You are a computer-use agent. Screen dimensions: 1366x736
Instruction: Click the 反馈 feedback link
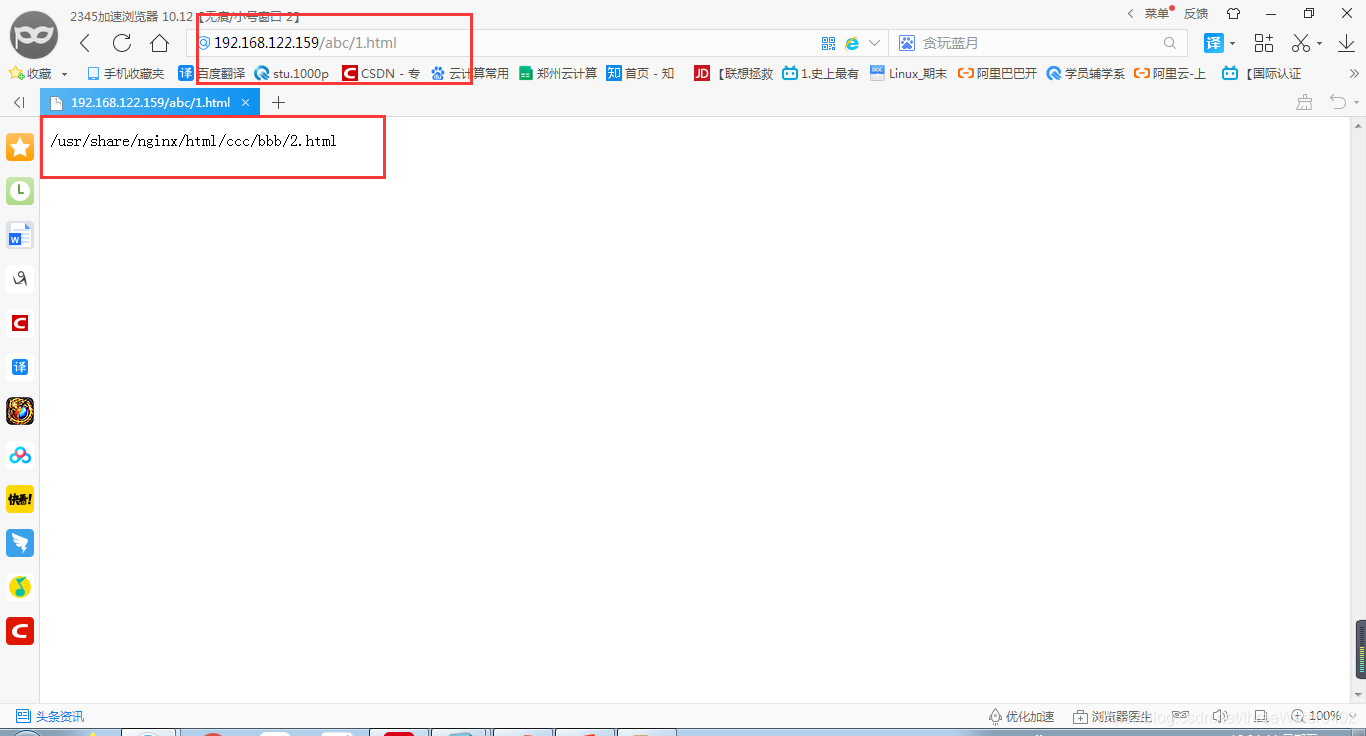1196,14
